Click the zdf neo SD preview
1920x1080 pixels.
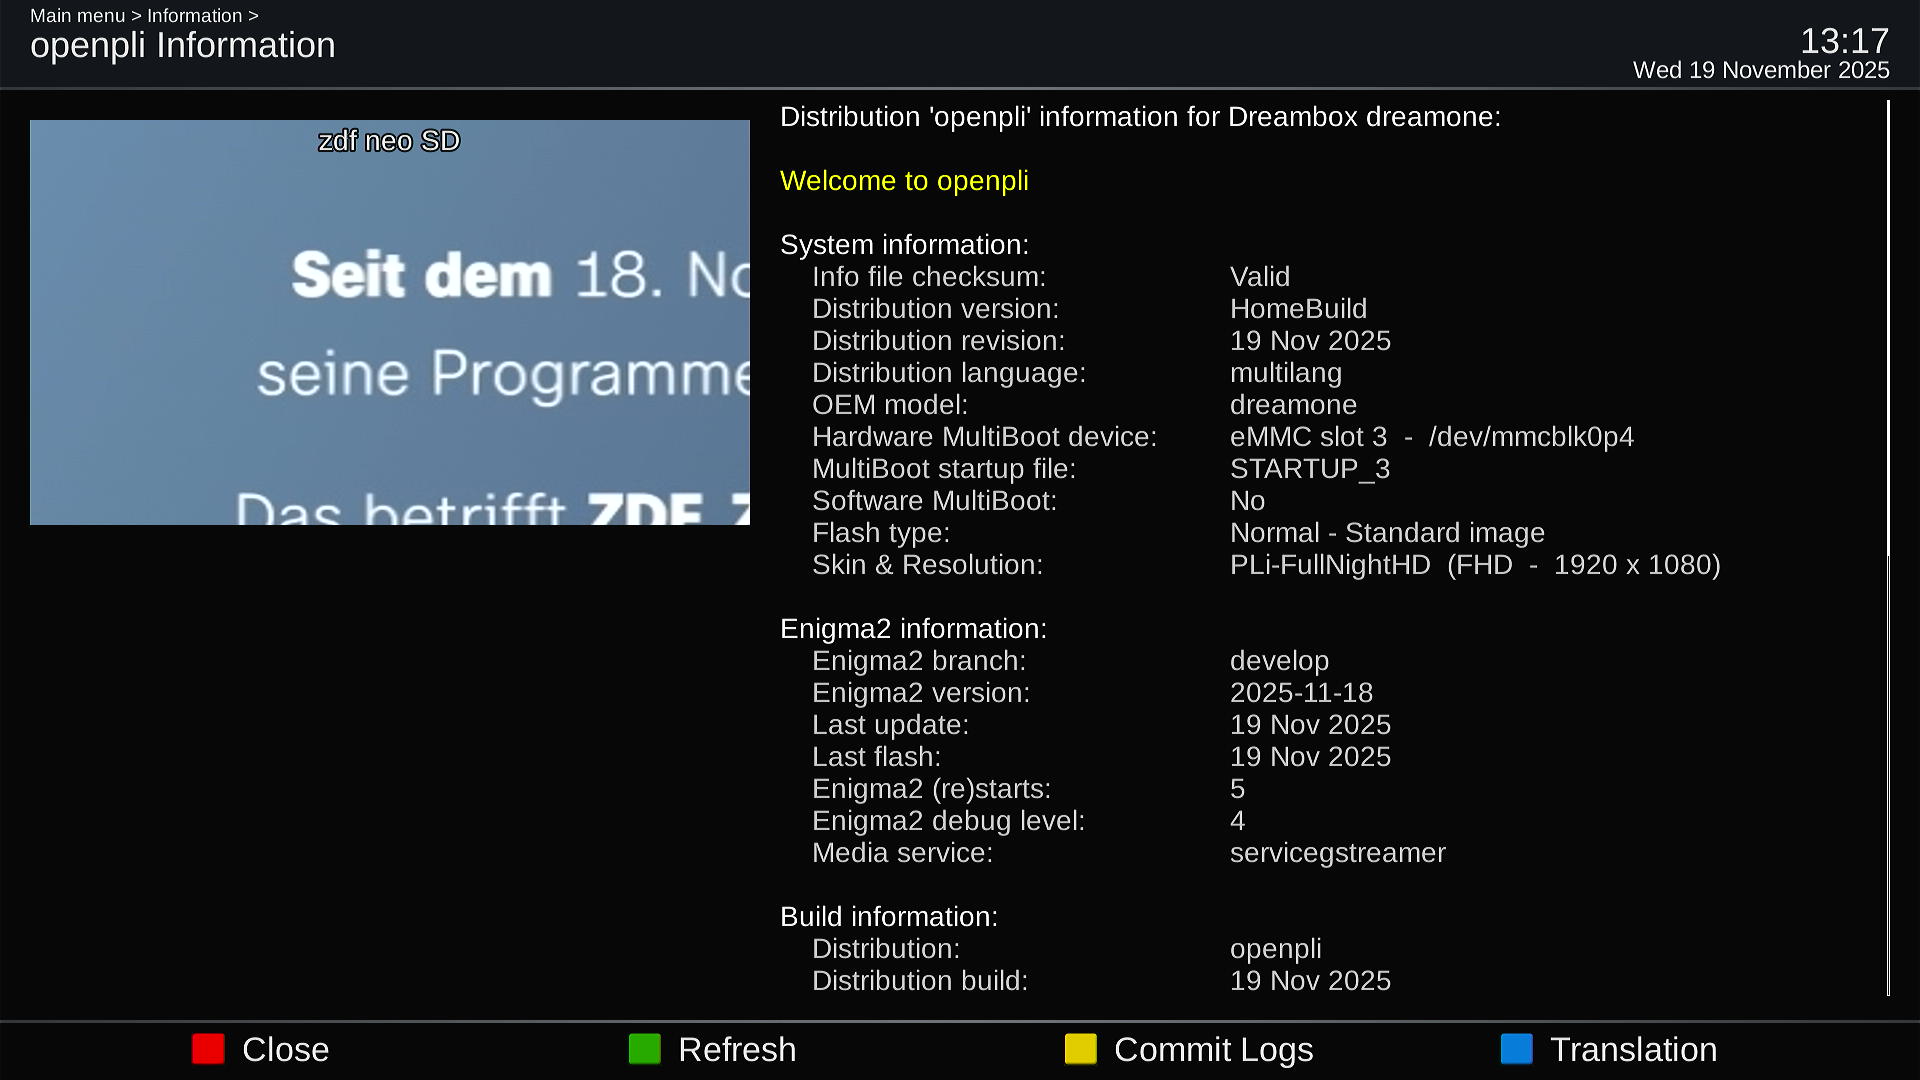(389, 322)
